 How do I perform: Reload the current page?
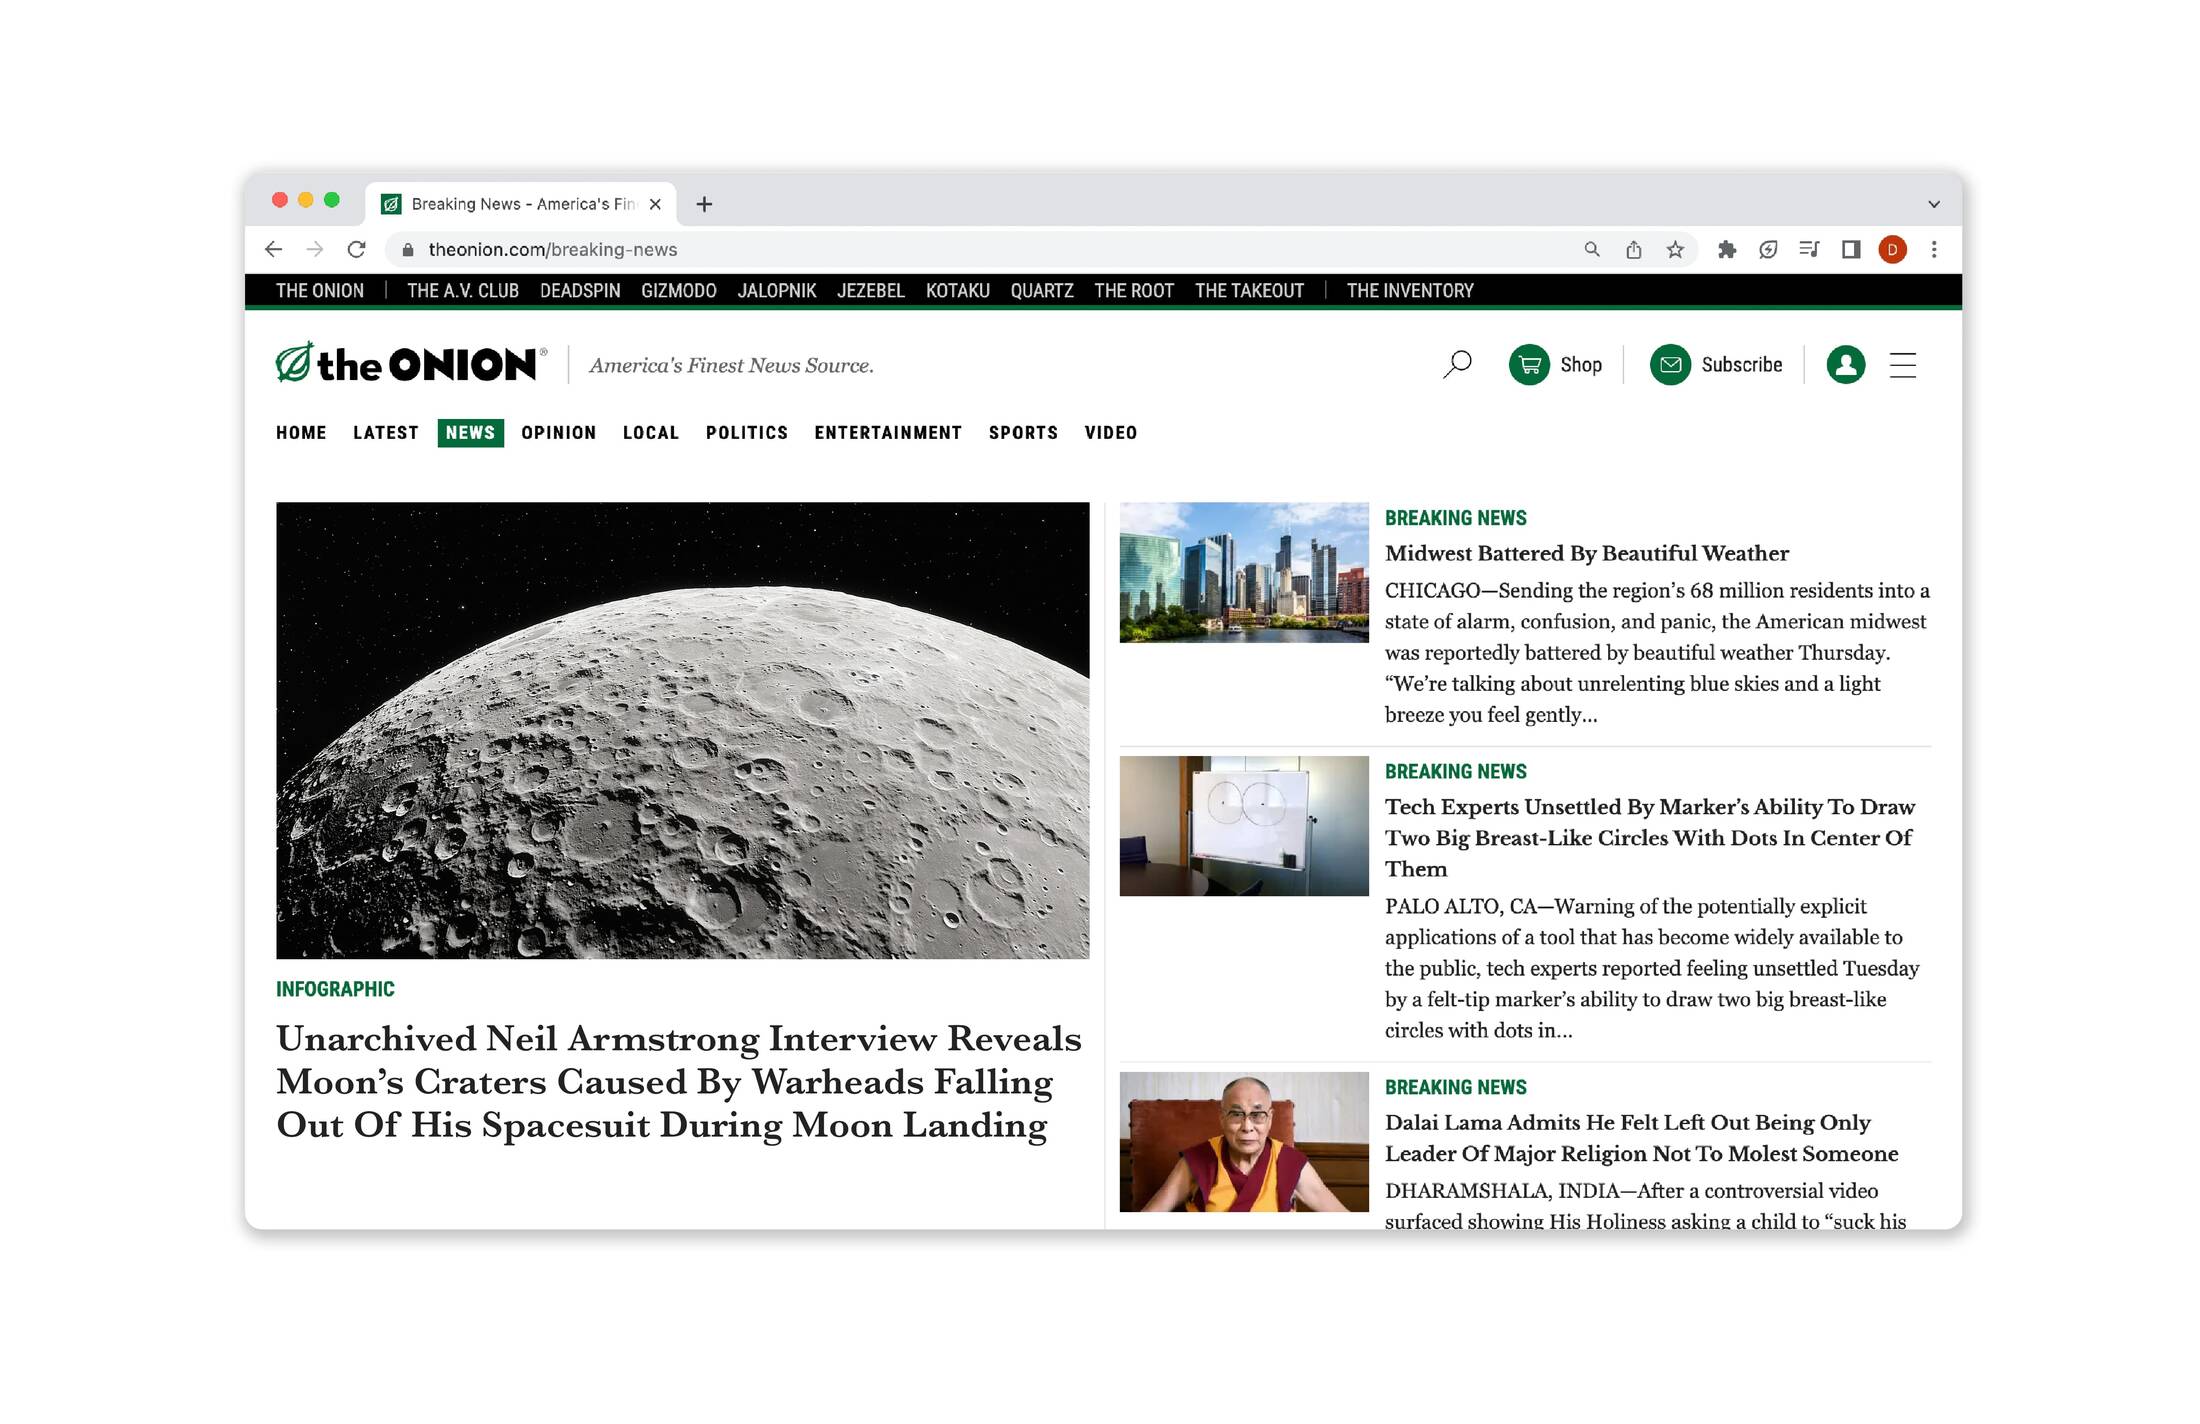point(356,249)
